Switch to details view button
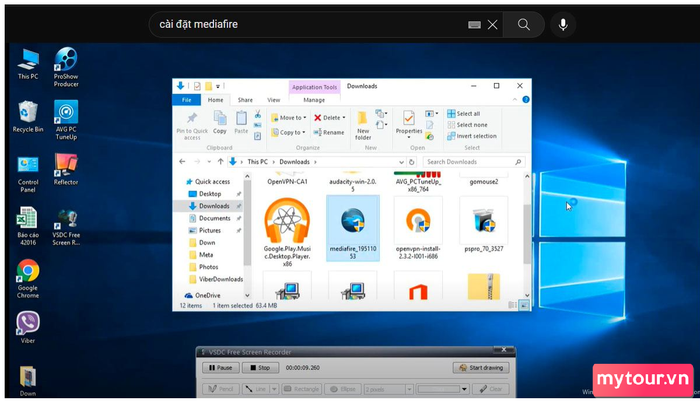700x405 pixels. click(512, 305)
